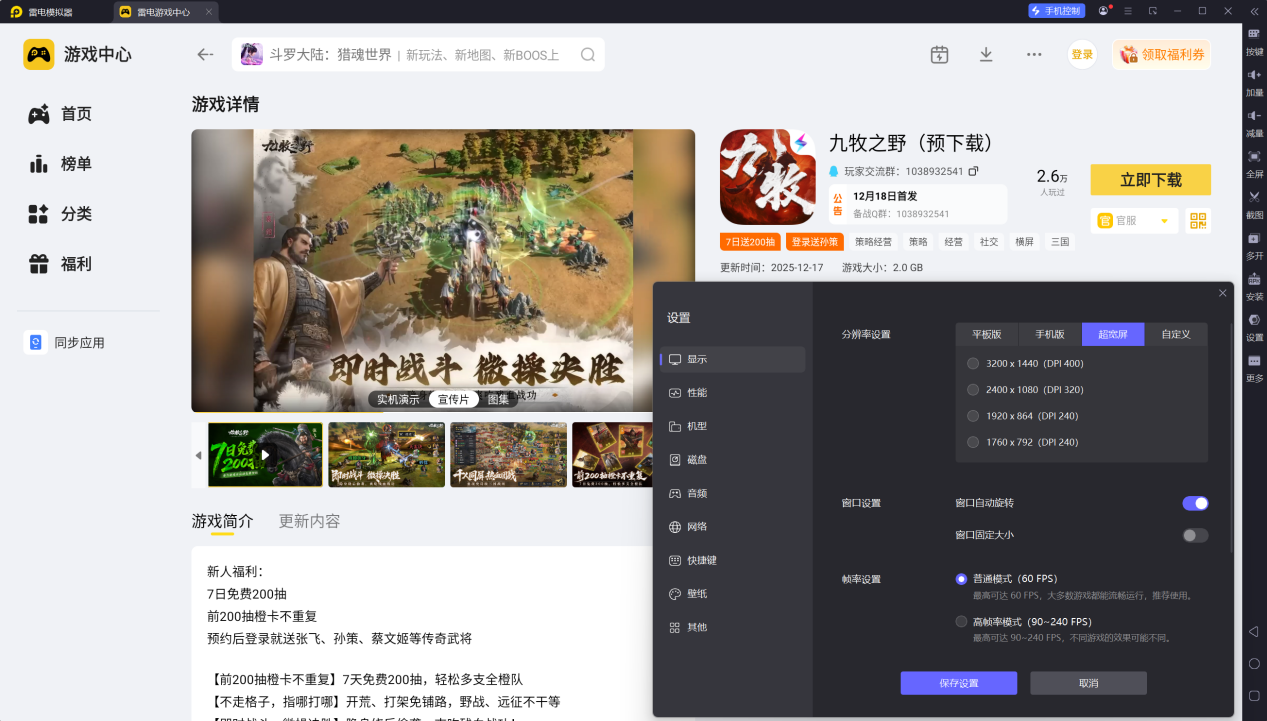Open the 官服 server dropdown
The width and height of the screenshot is (1267, 721).
click(1134, 221)
